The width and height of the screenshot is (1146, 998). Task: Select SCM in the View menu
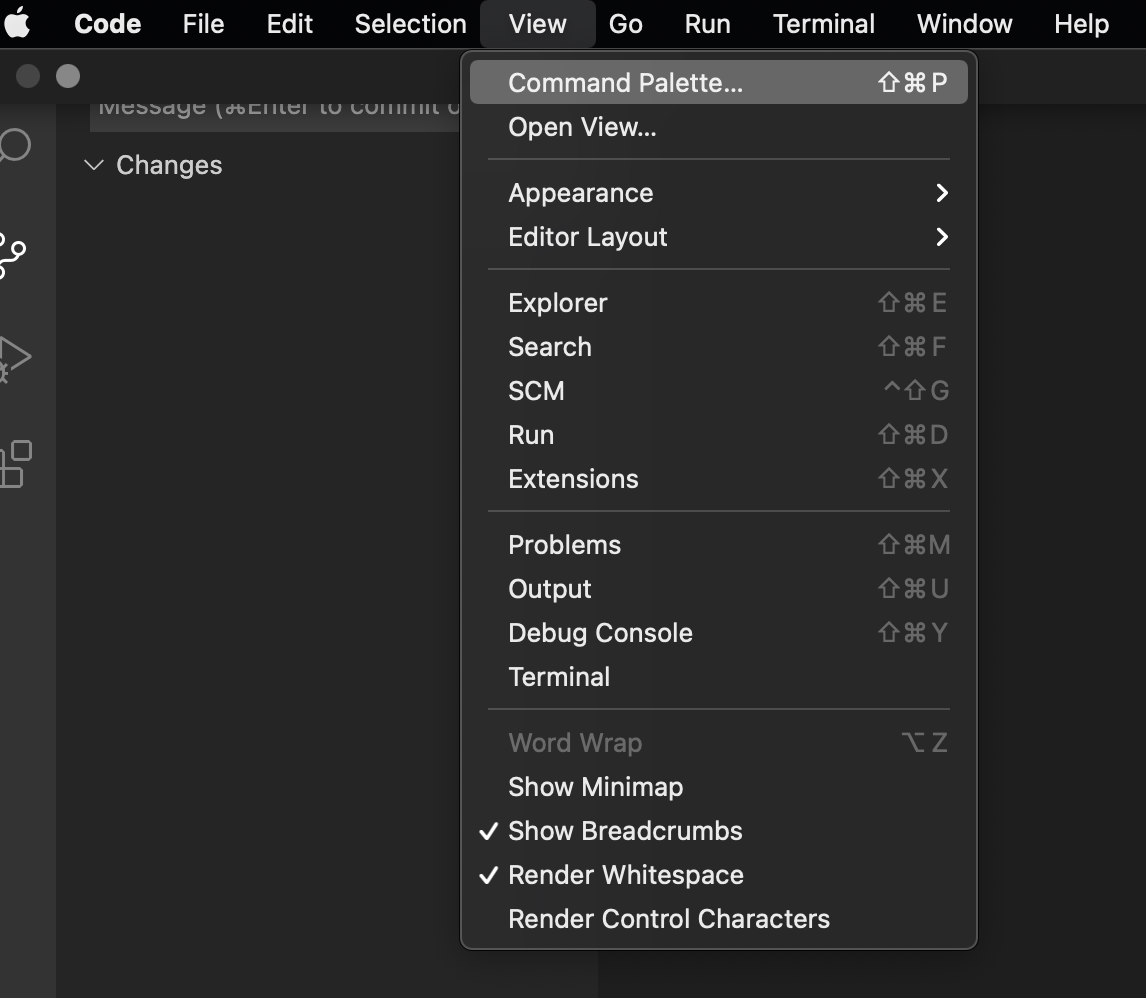718,391
